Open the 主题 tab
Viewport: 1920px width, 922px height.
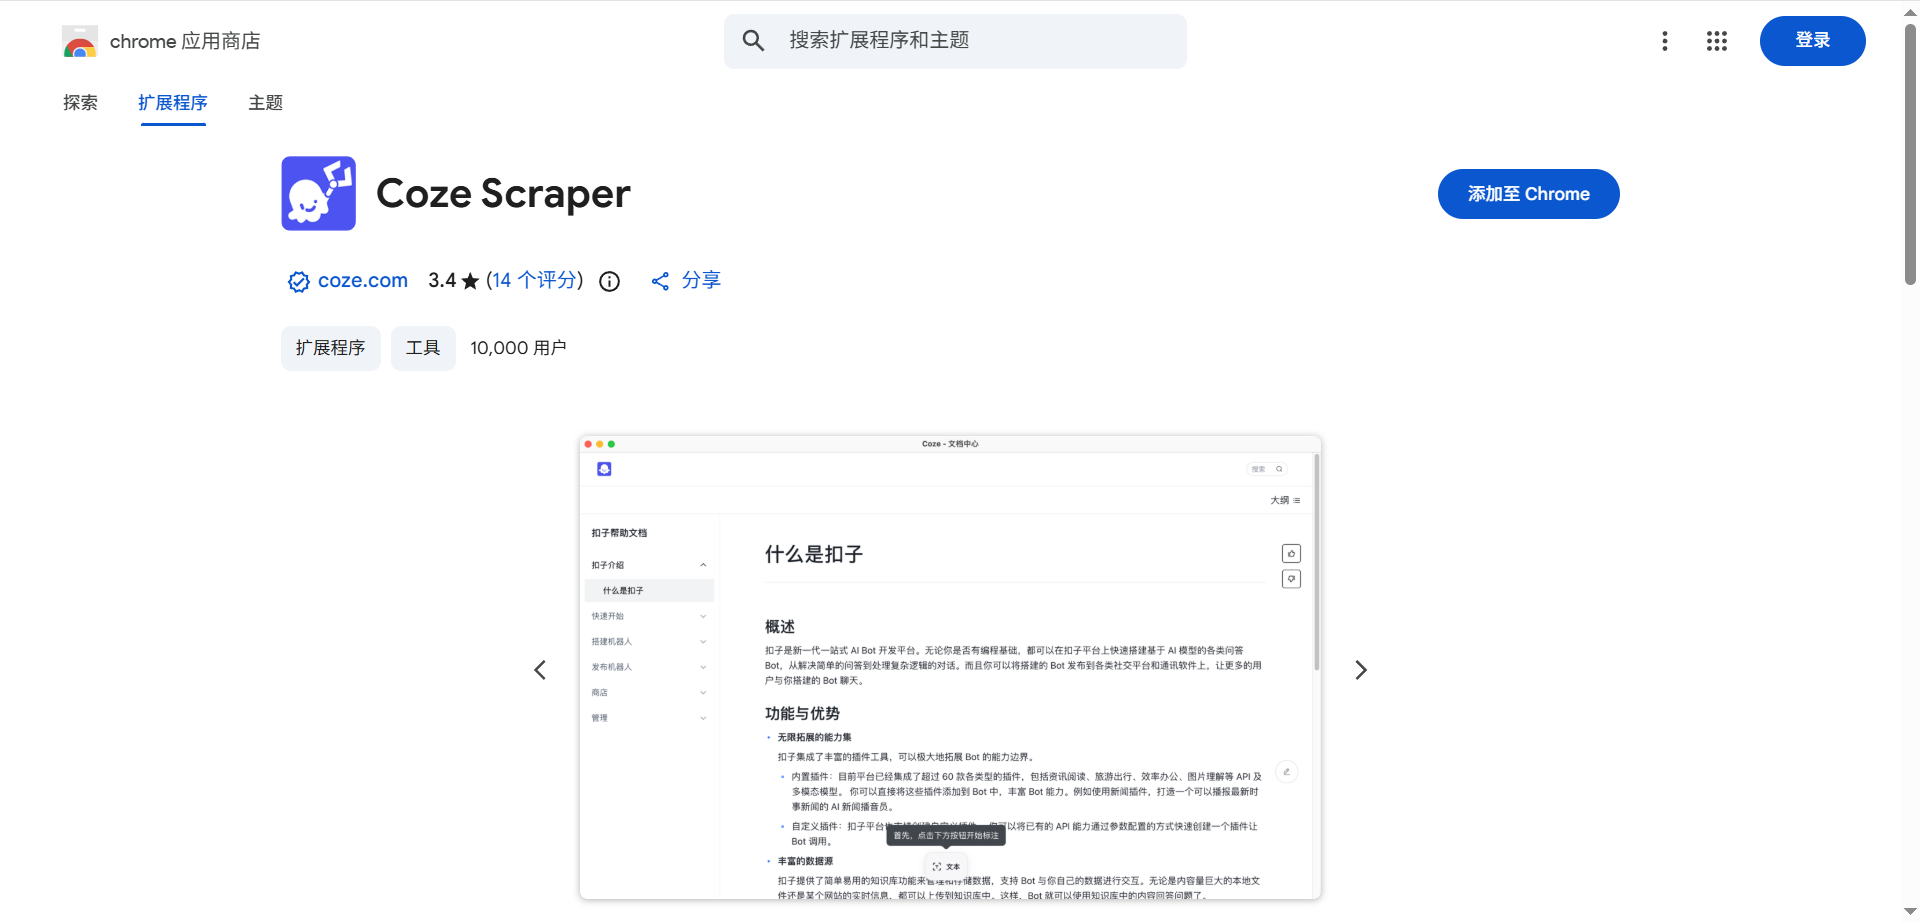click(266, 103)
